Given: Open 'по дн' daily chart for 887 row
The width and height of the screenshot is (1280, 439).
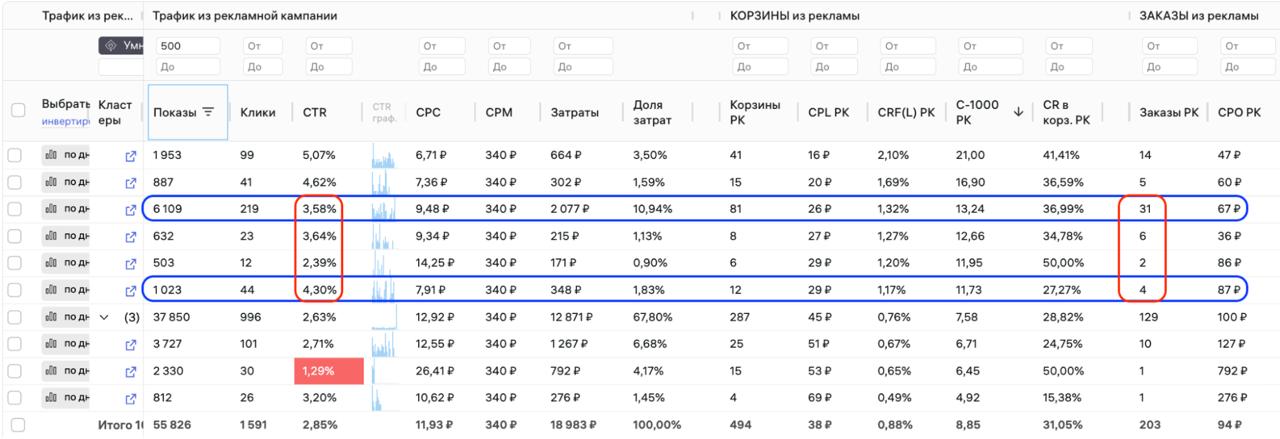Looking at the screenshot, I should coord(65,182).
